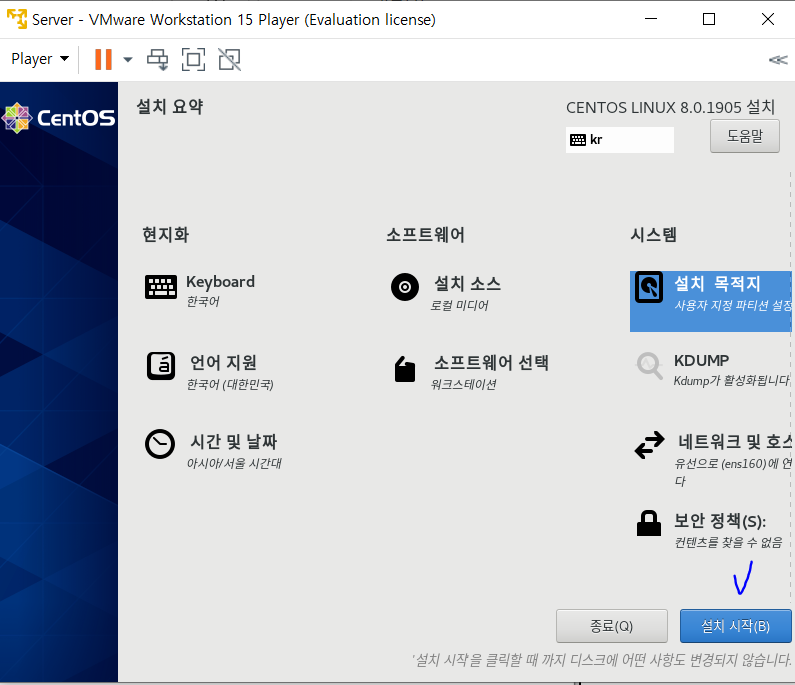The image size is (795, 685).
Task: Minimize the VMware Player window
Action: coord(651,19)
